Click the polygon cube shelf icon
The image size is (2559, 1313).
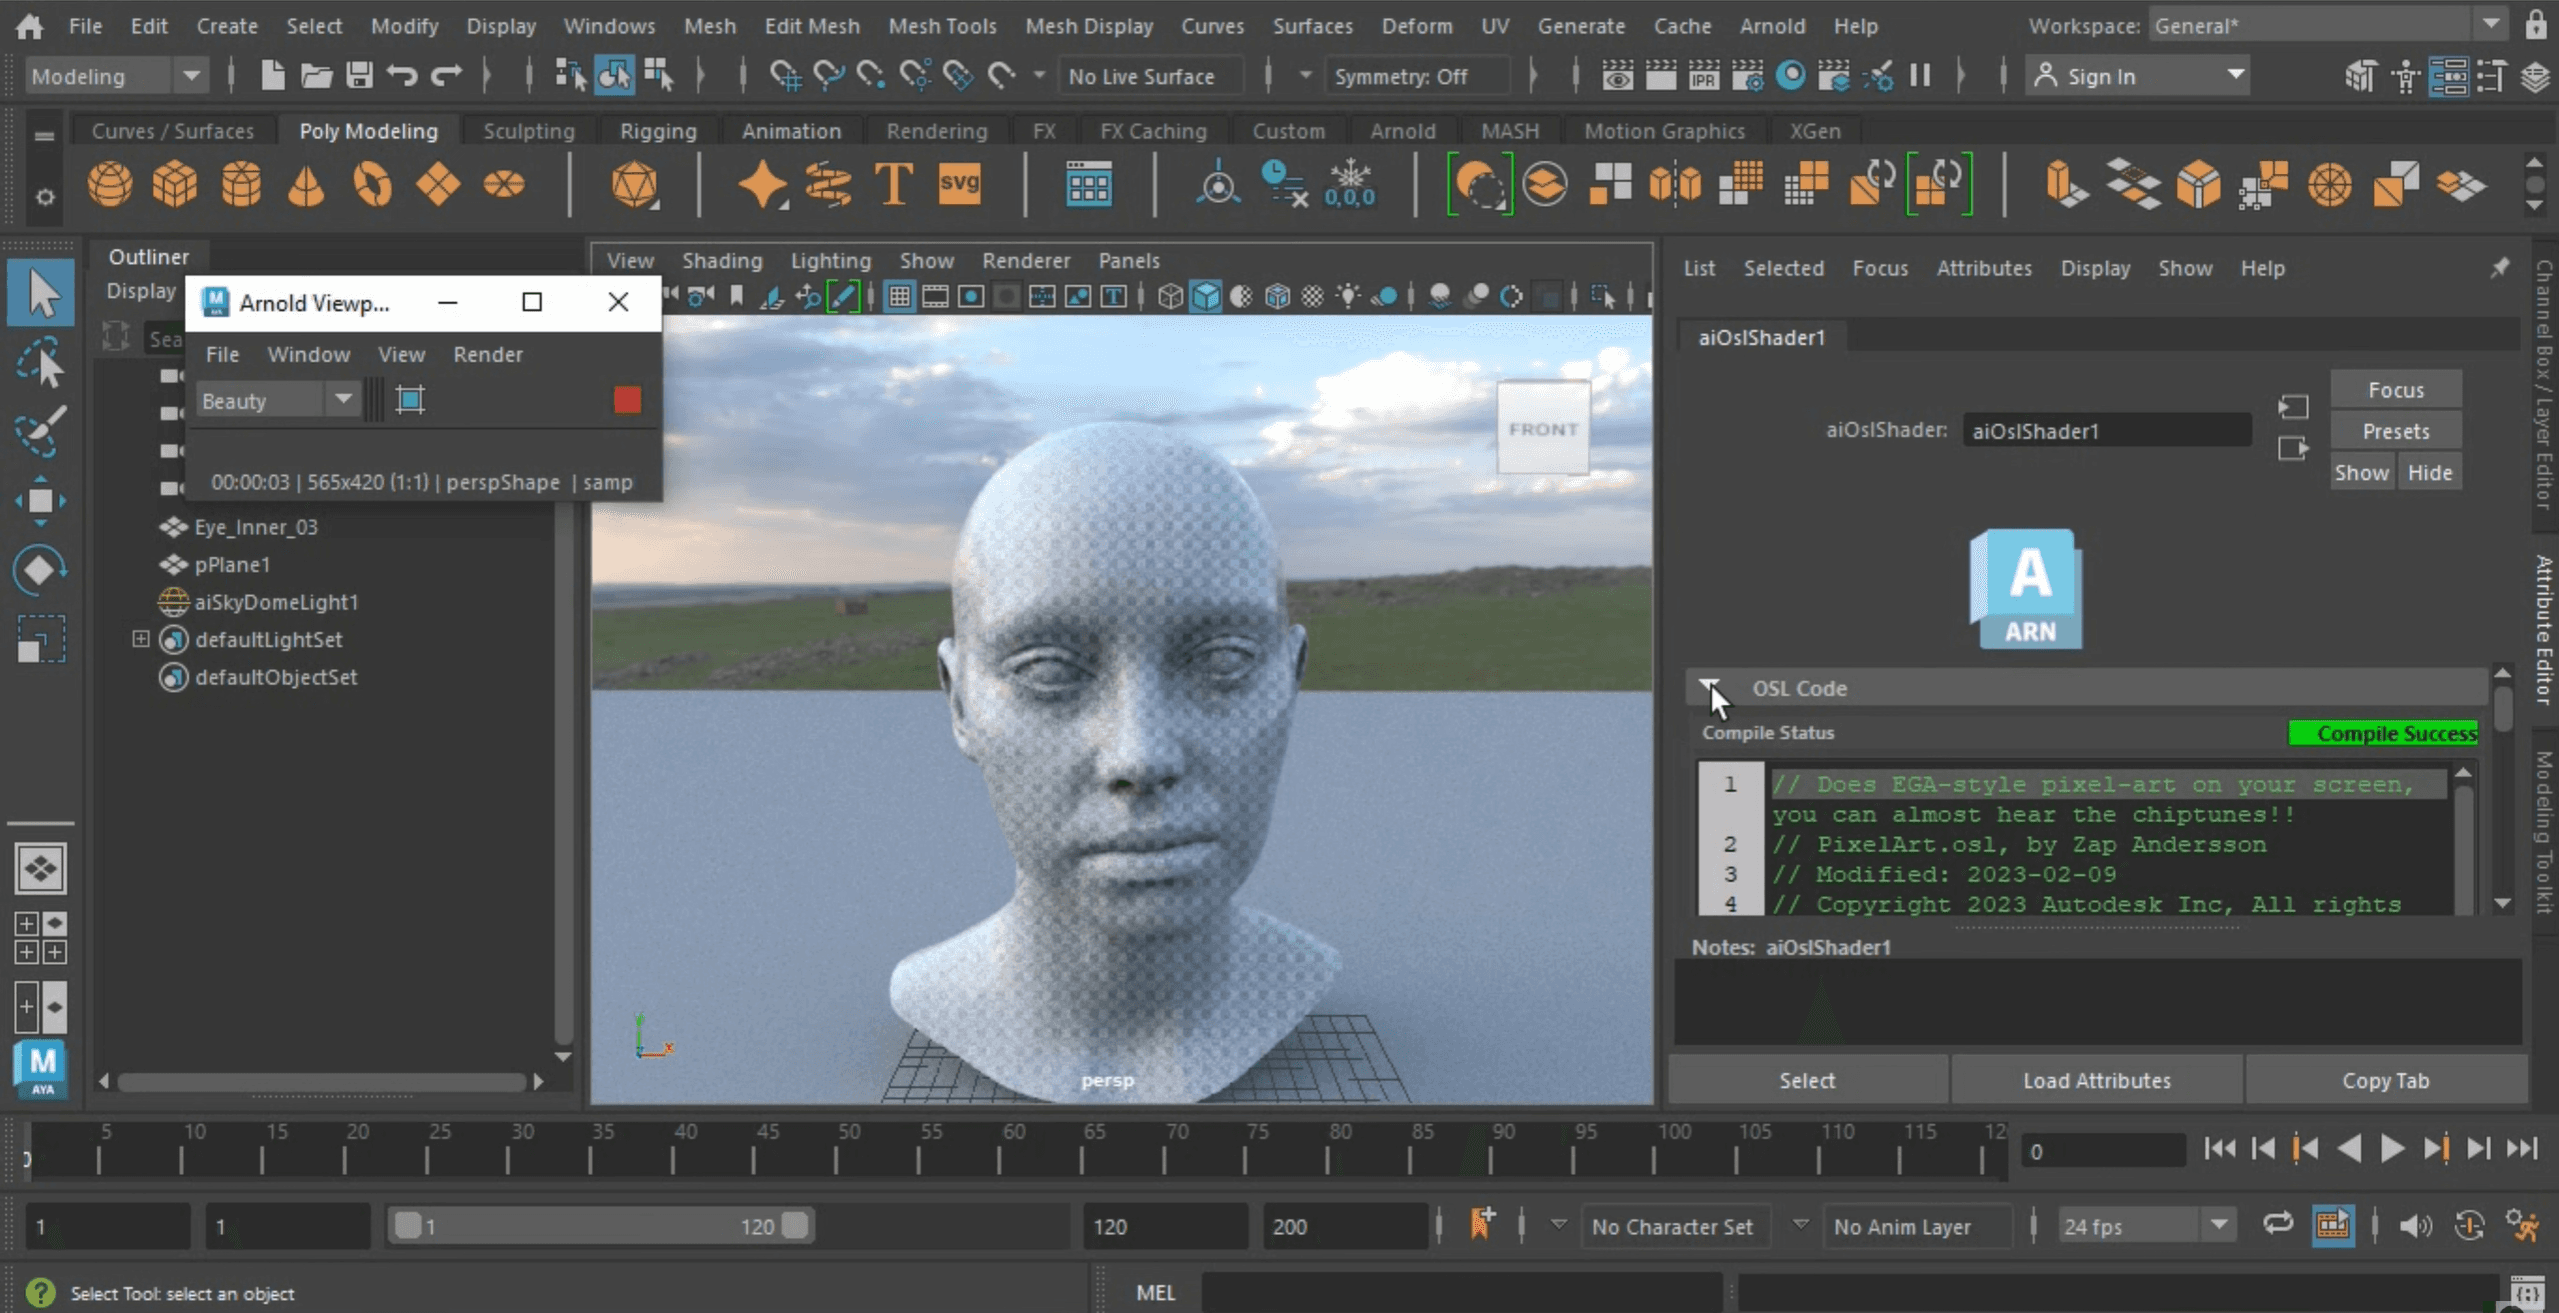point(174,185)
